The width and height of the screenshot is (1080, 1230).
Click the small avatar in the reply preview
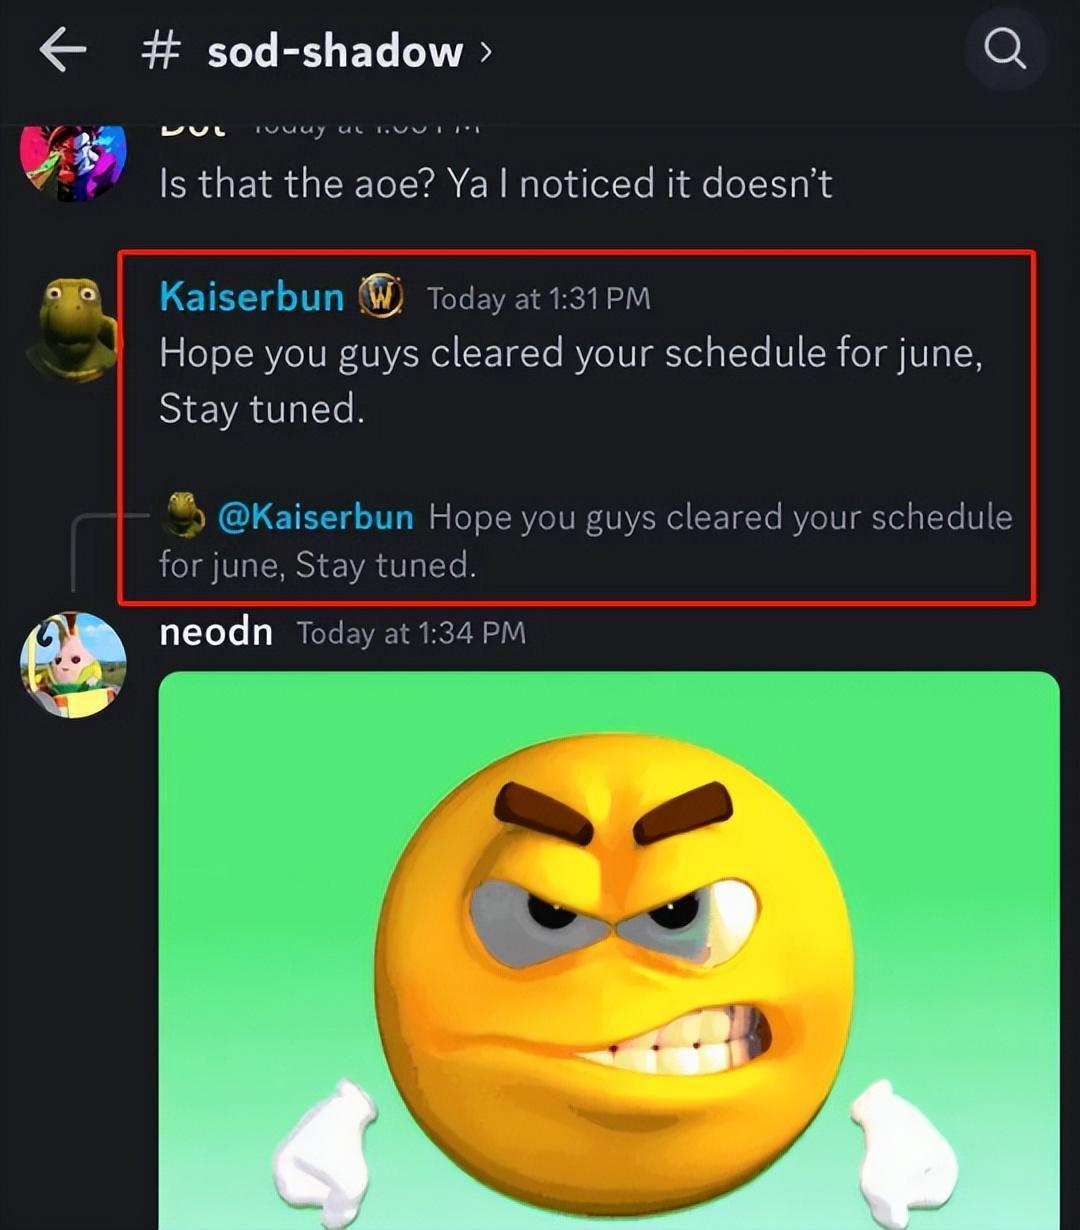click(185, 515)
